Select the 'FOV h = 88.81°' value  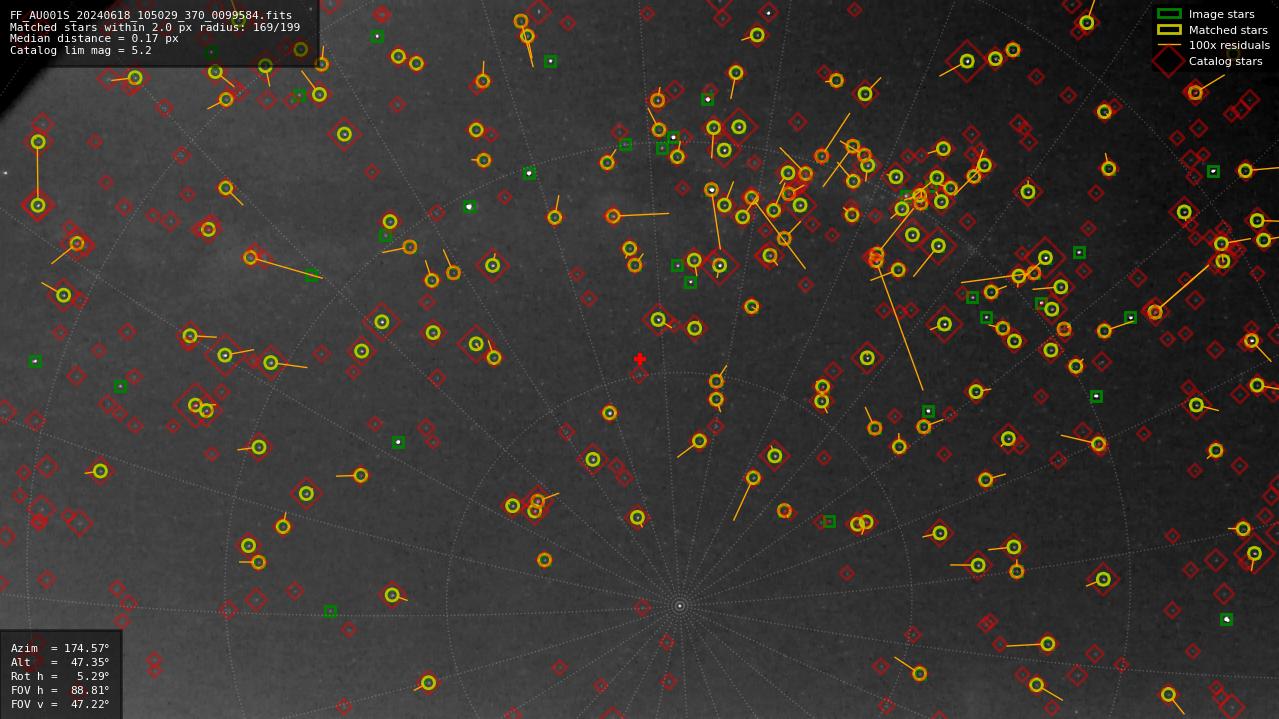pos(60,690)
